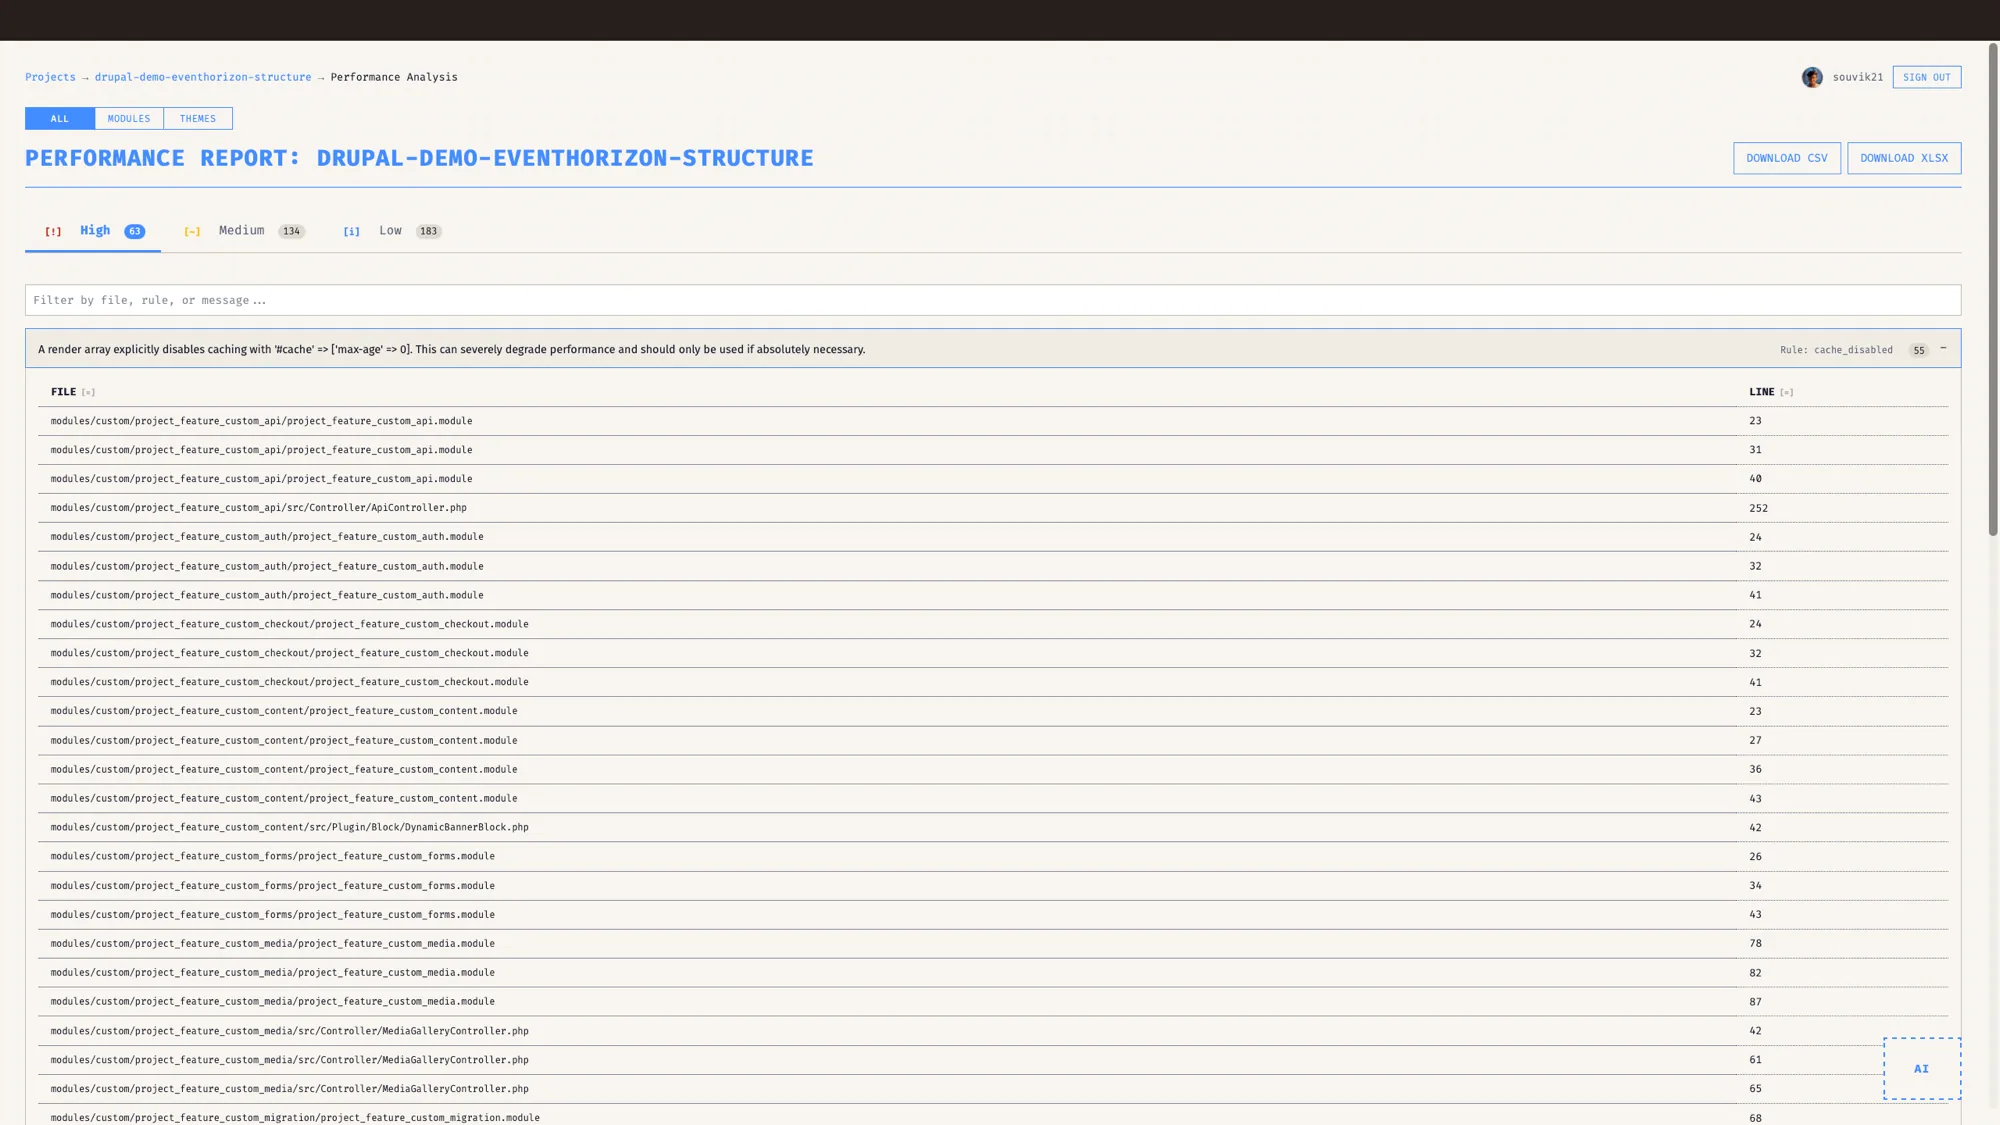The image size is (2000, 1125).
Task: Click the Performance Analysis breadcrumb text
Action: click(394, 77)
